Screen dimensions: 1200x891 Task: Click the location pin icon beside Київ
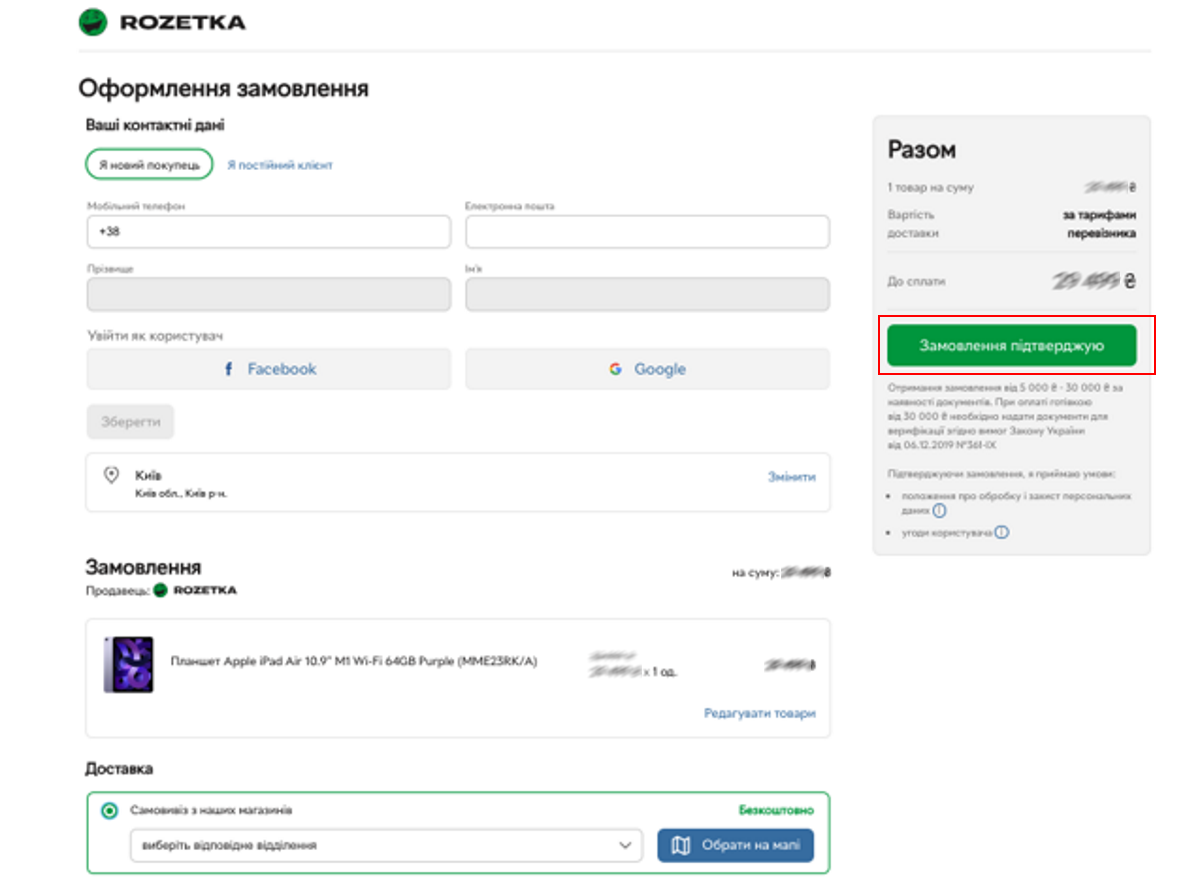[x=112, y=474]
